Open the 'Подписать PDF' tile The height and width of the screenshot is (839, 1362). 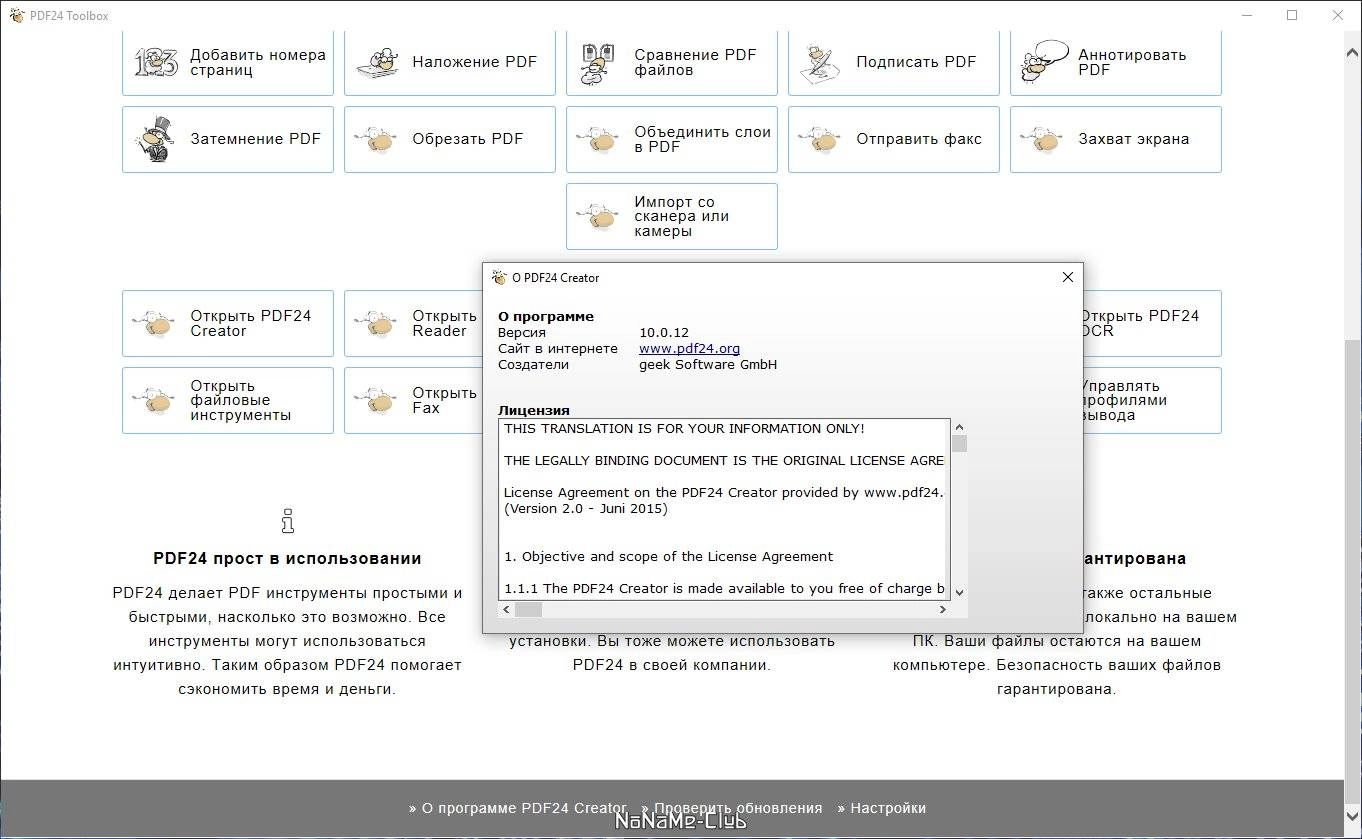[894, 62]
